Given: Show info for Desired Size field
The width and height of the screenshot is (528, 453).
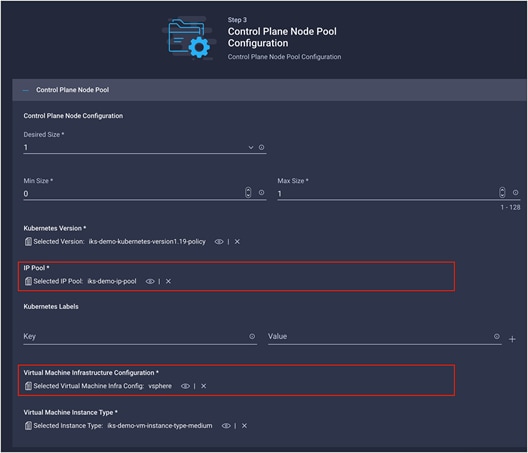Looking at the screenshot, I should [261, 147].
